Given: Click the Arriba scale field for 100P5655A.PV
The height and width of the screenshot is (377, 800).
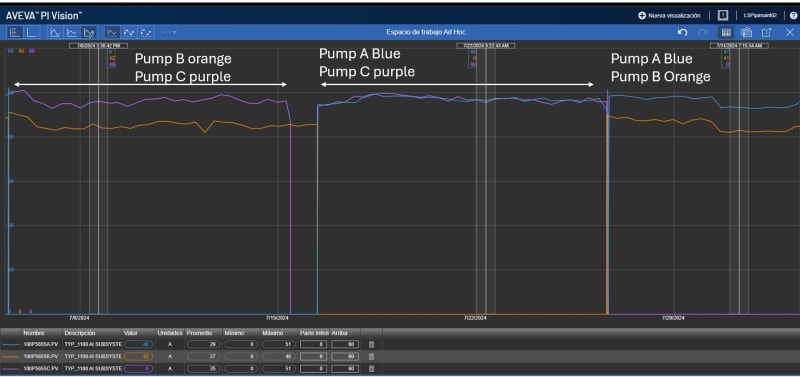Looking at the screenshot, I should 345,345.
